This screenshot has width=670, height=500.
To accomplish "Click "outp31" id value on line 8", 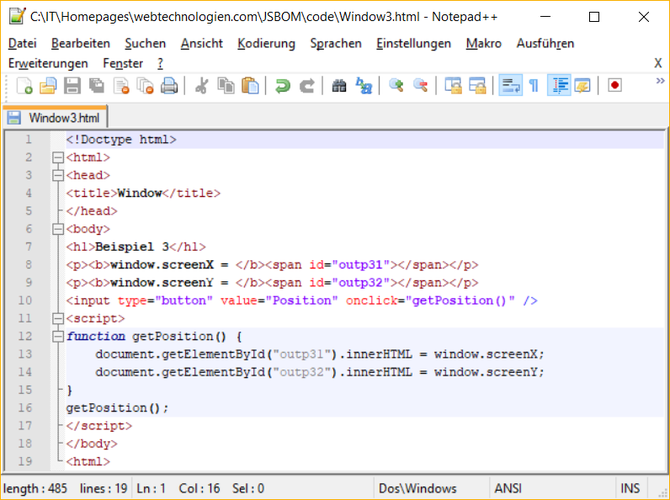I will pos(361,265).
